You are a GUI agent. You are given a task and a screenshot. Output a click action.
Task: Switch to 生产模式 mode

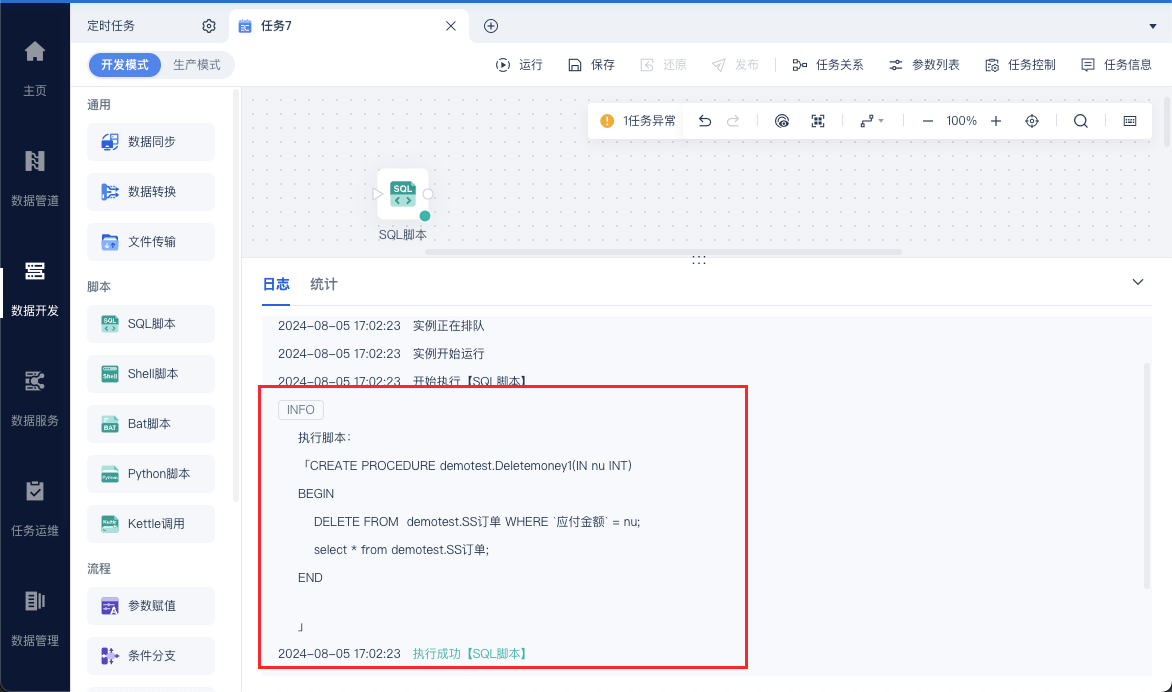tap(197, 65)
